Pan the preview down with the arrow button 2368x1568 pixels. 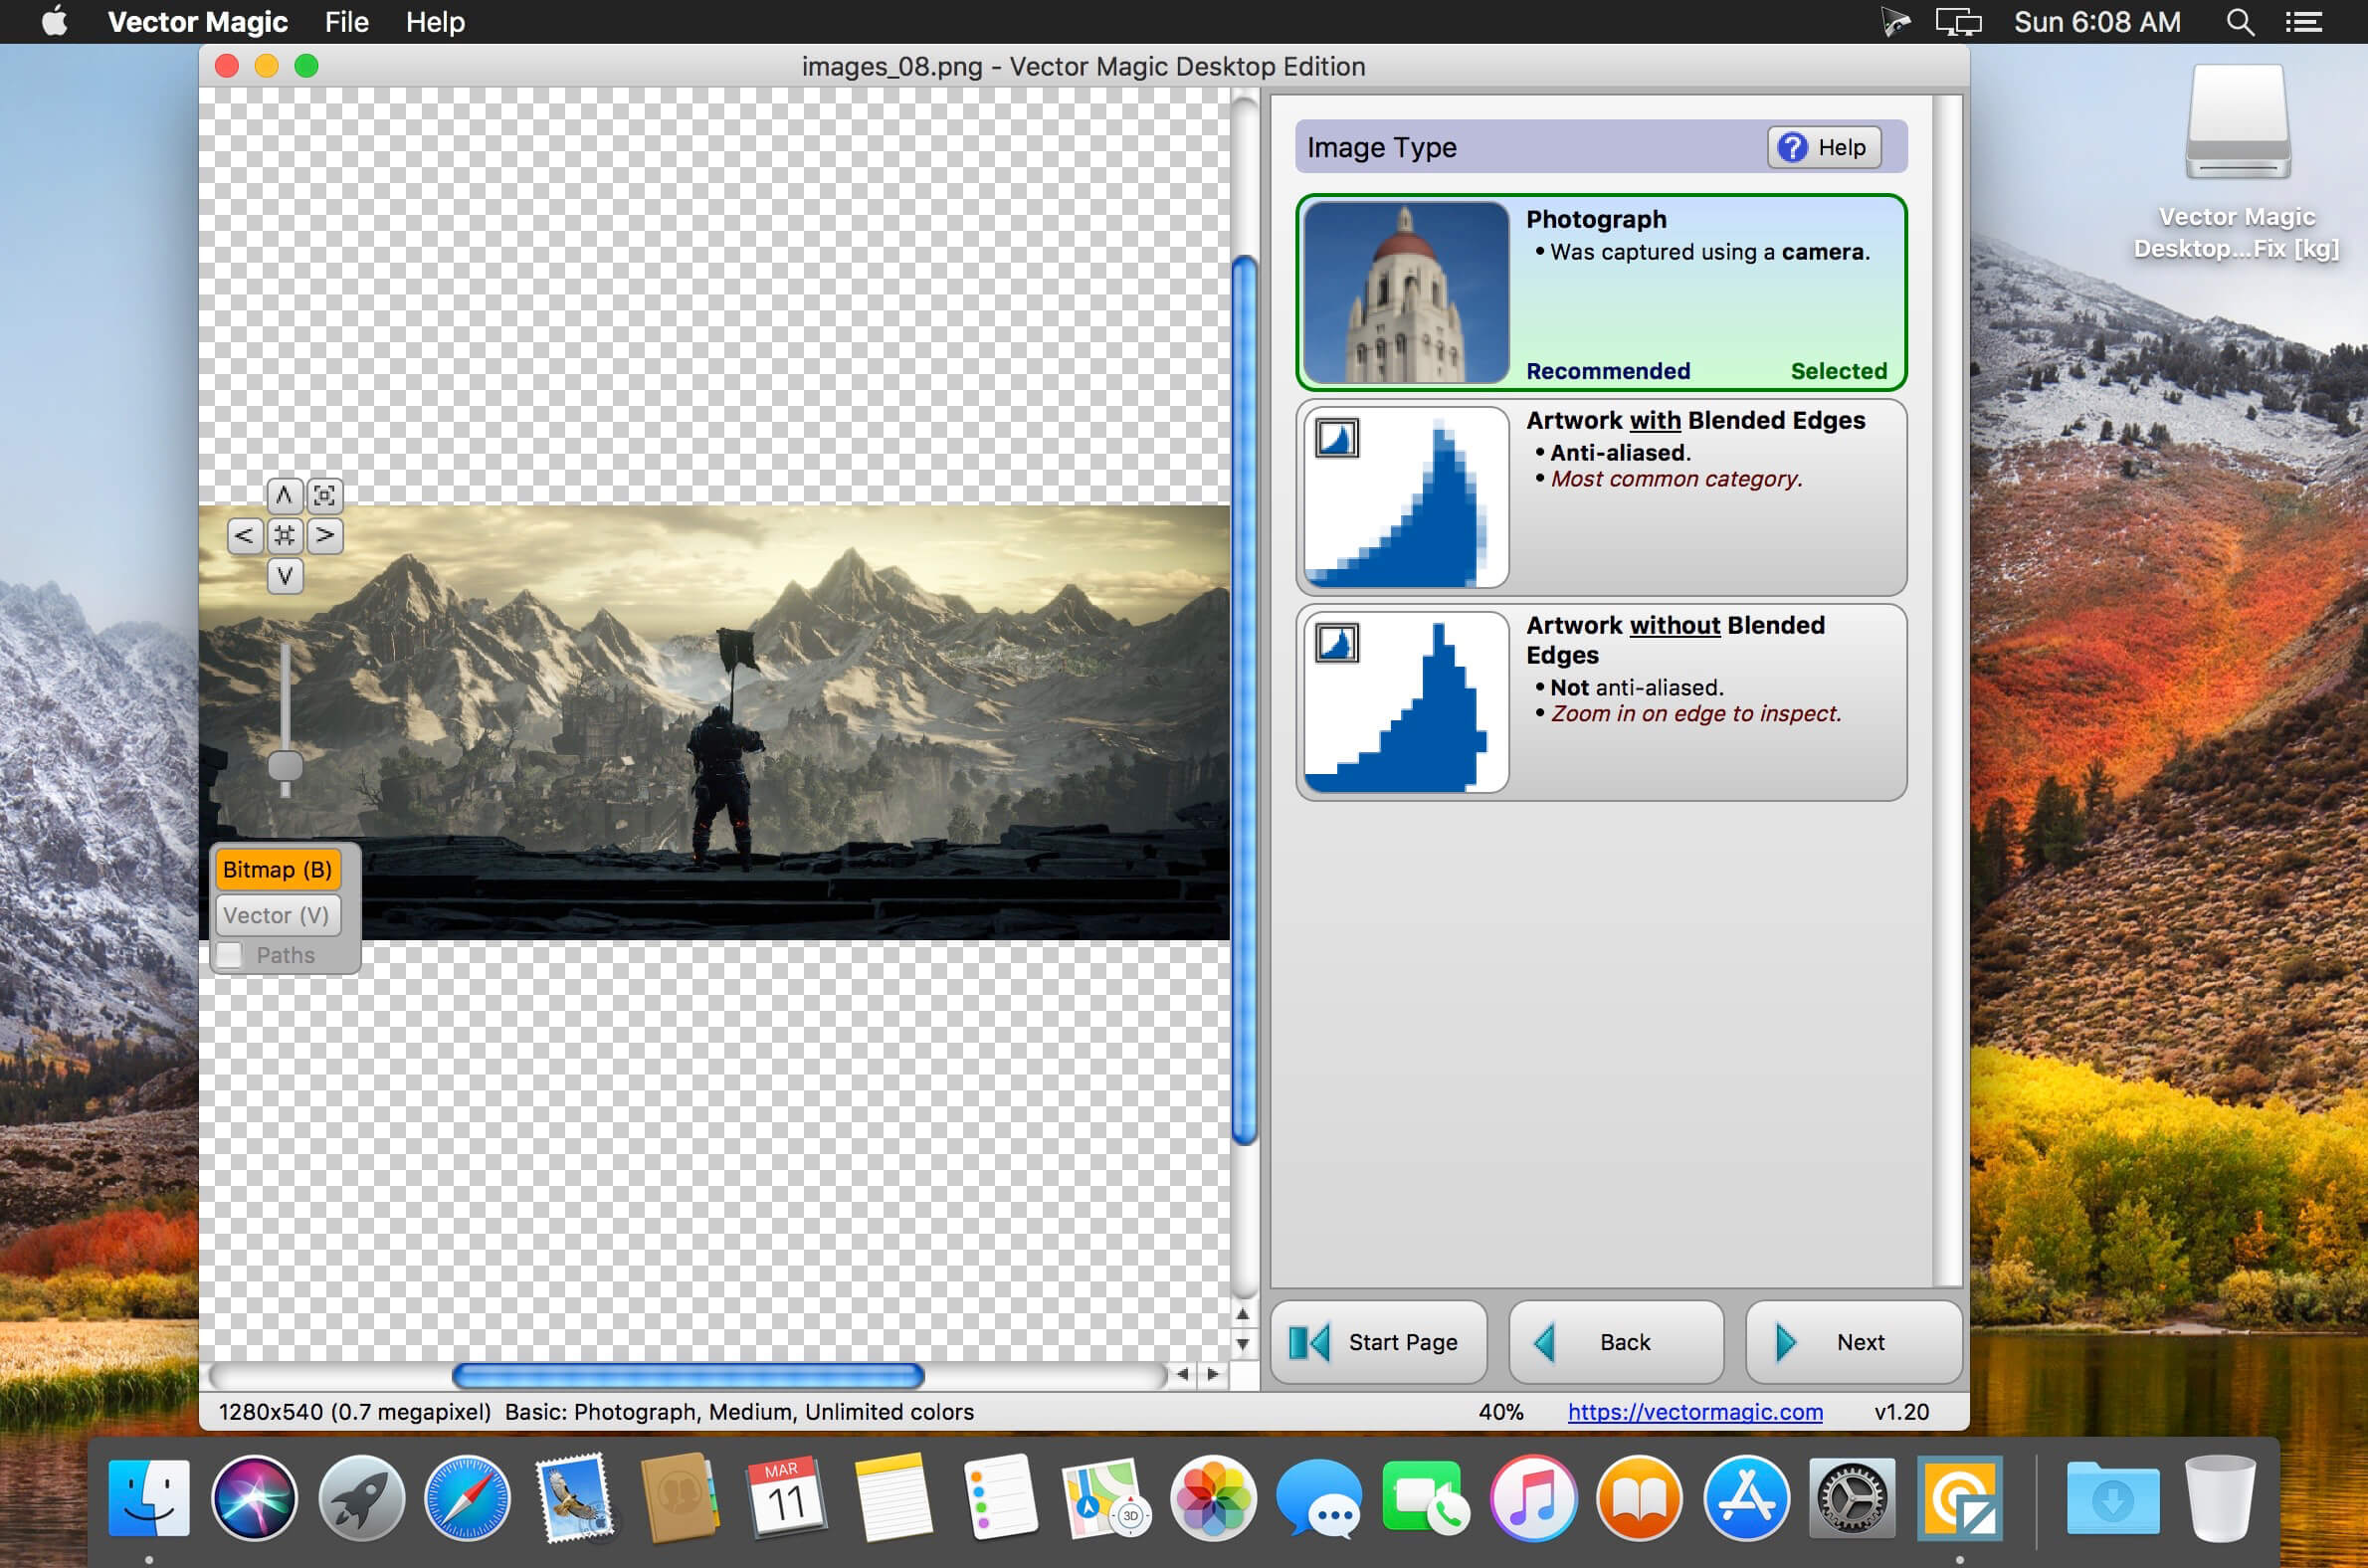coord(284,576)
